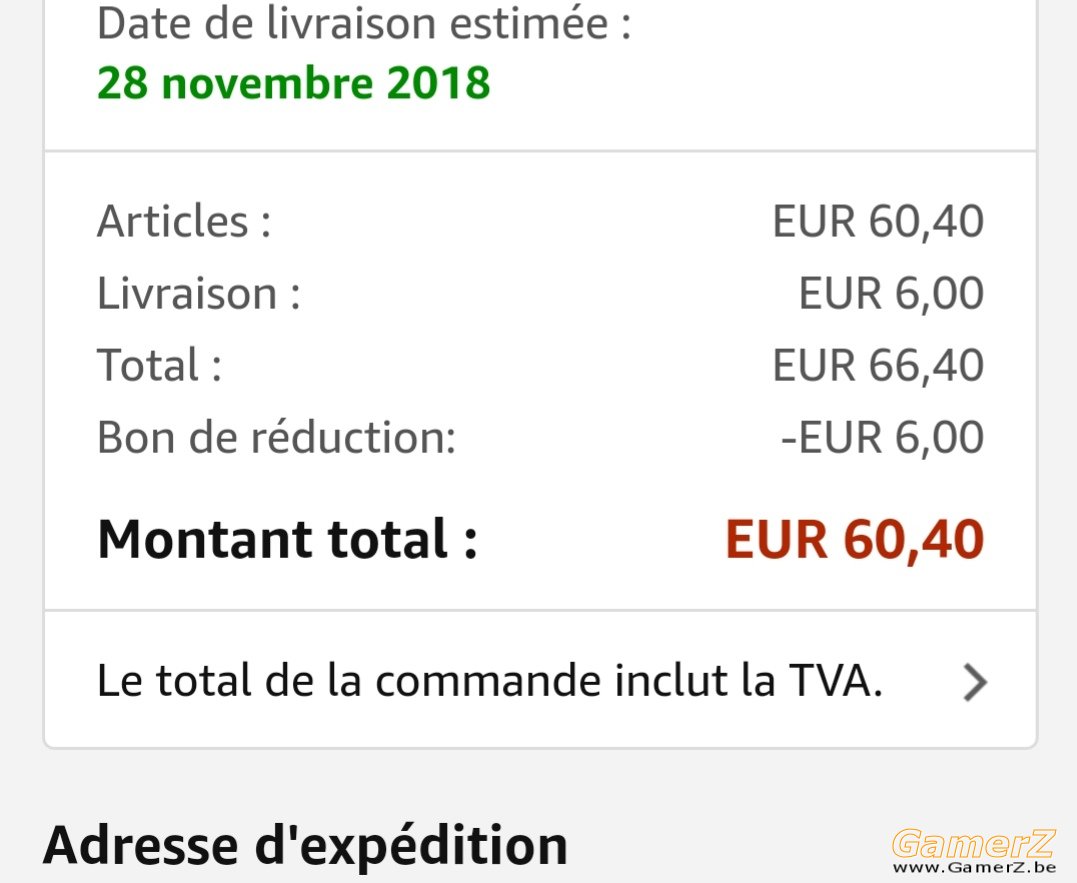The image size is (1077, 883).
Task: Open 'Le total de la commande inclut la TVA.'
Action: pos(540,680)
